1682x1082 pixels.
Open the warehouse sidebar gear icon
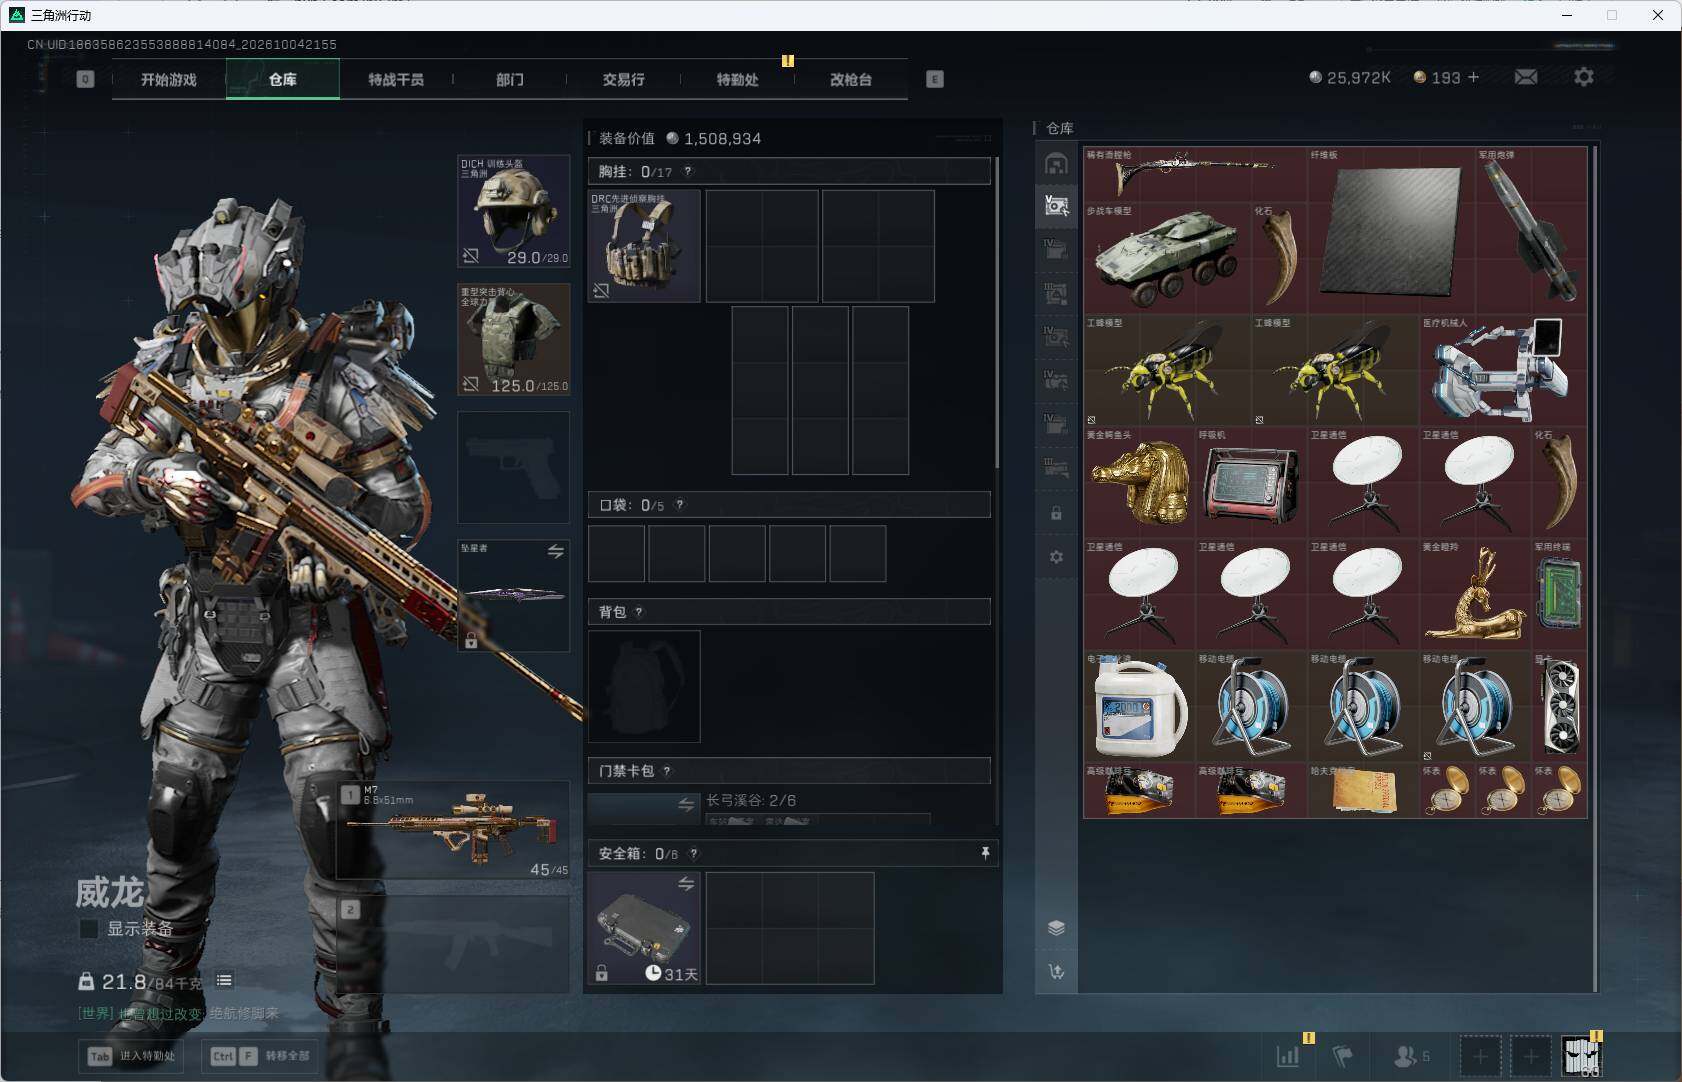[1056, 557]
